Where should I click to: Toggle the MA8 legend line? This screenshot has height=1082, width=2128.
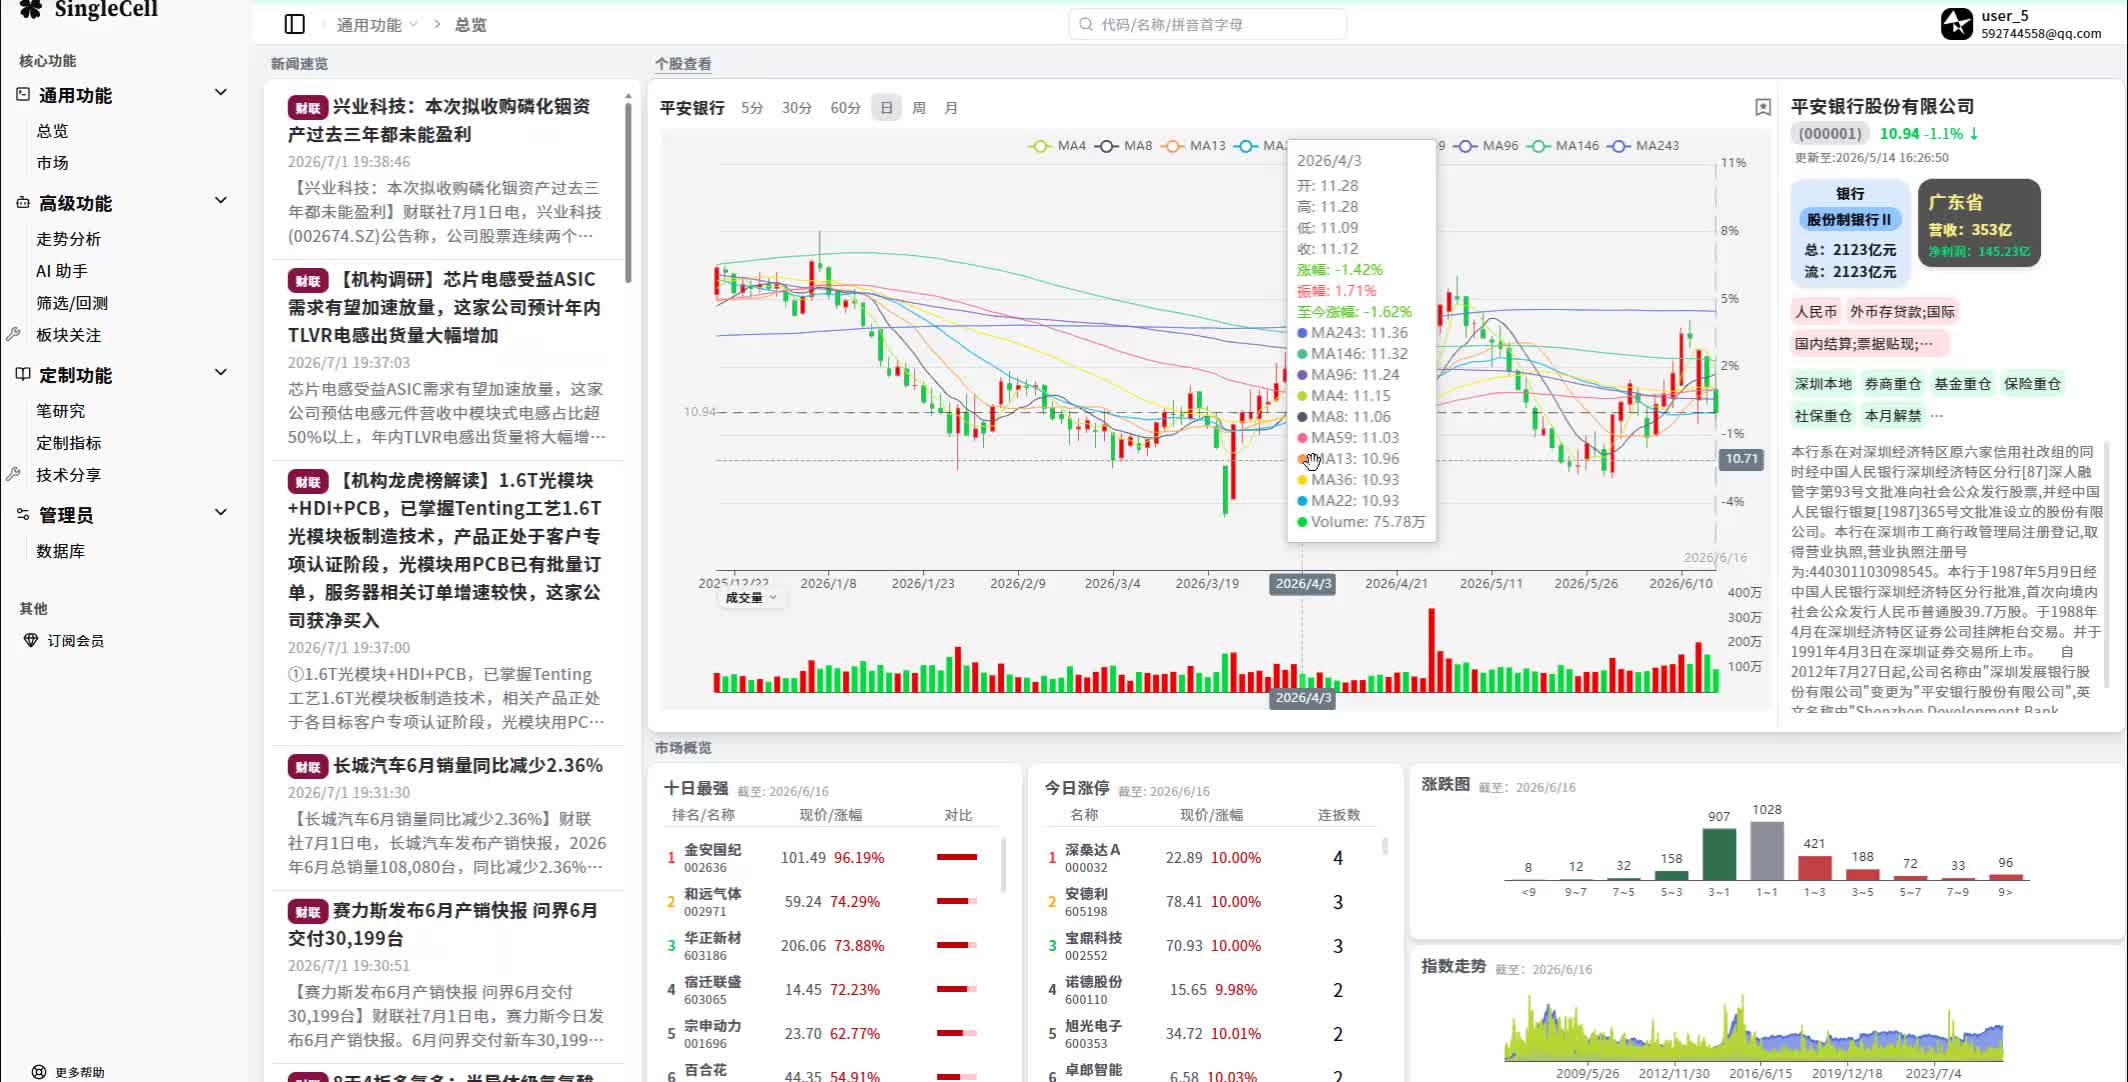1123,146
